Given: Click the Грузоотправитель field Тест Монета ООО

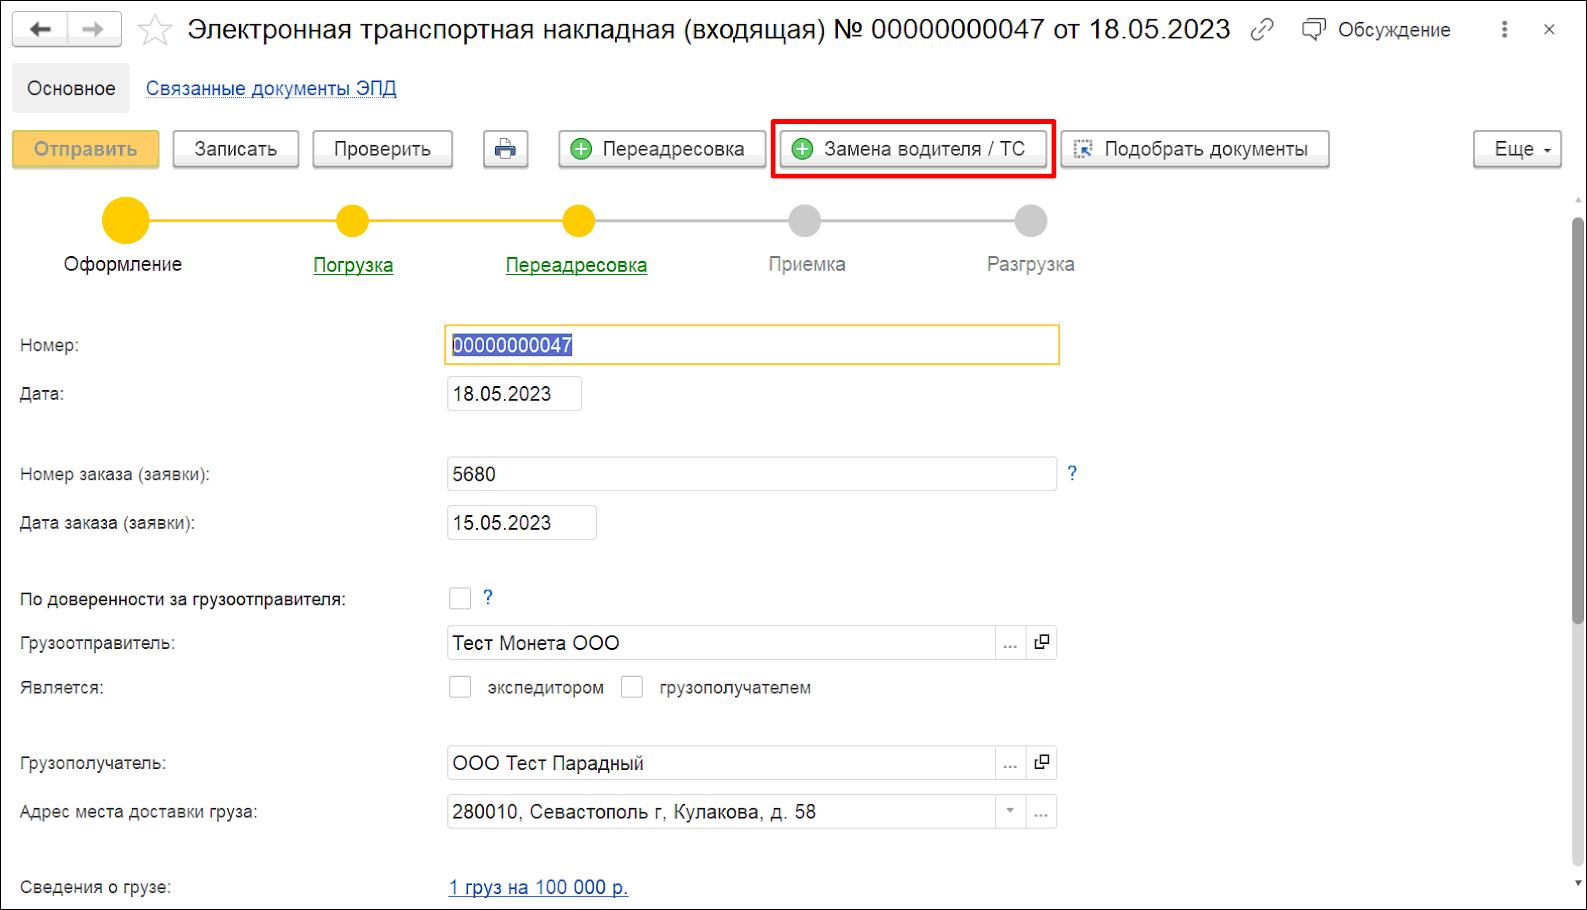Looking at the screenshot, I should (721, 643).
